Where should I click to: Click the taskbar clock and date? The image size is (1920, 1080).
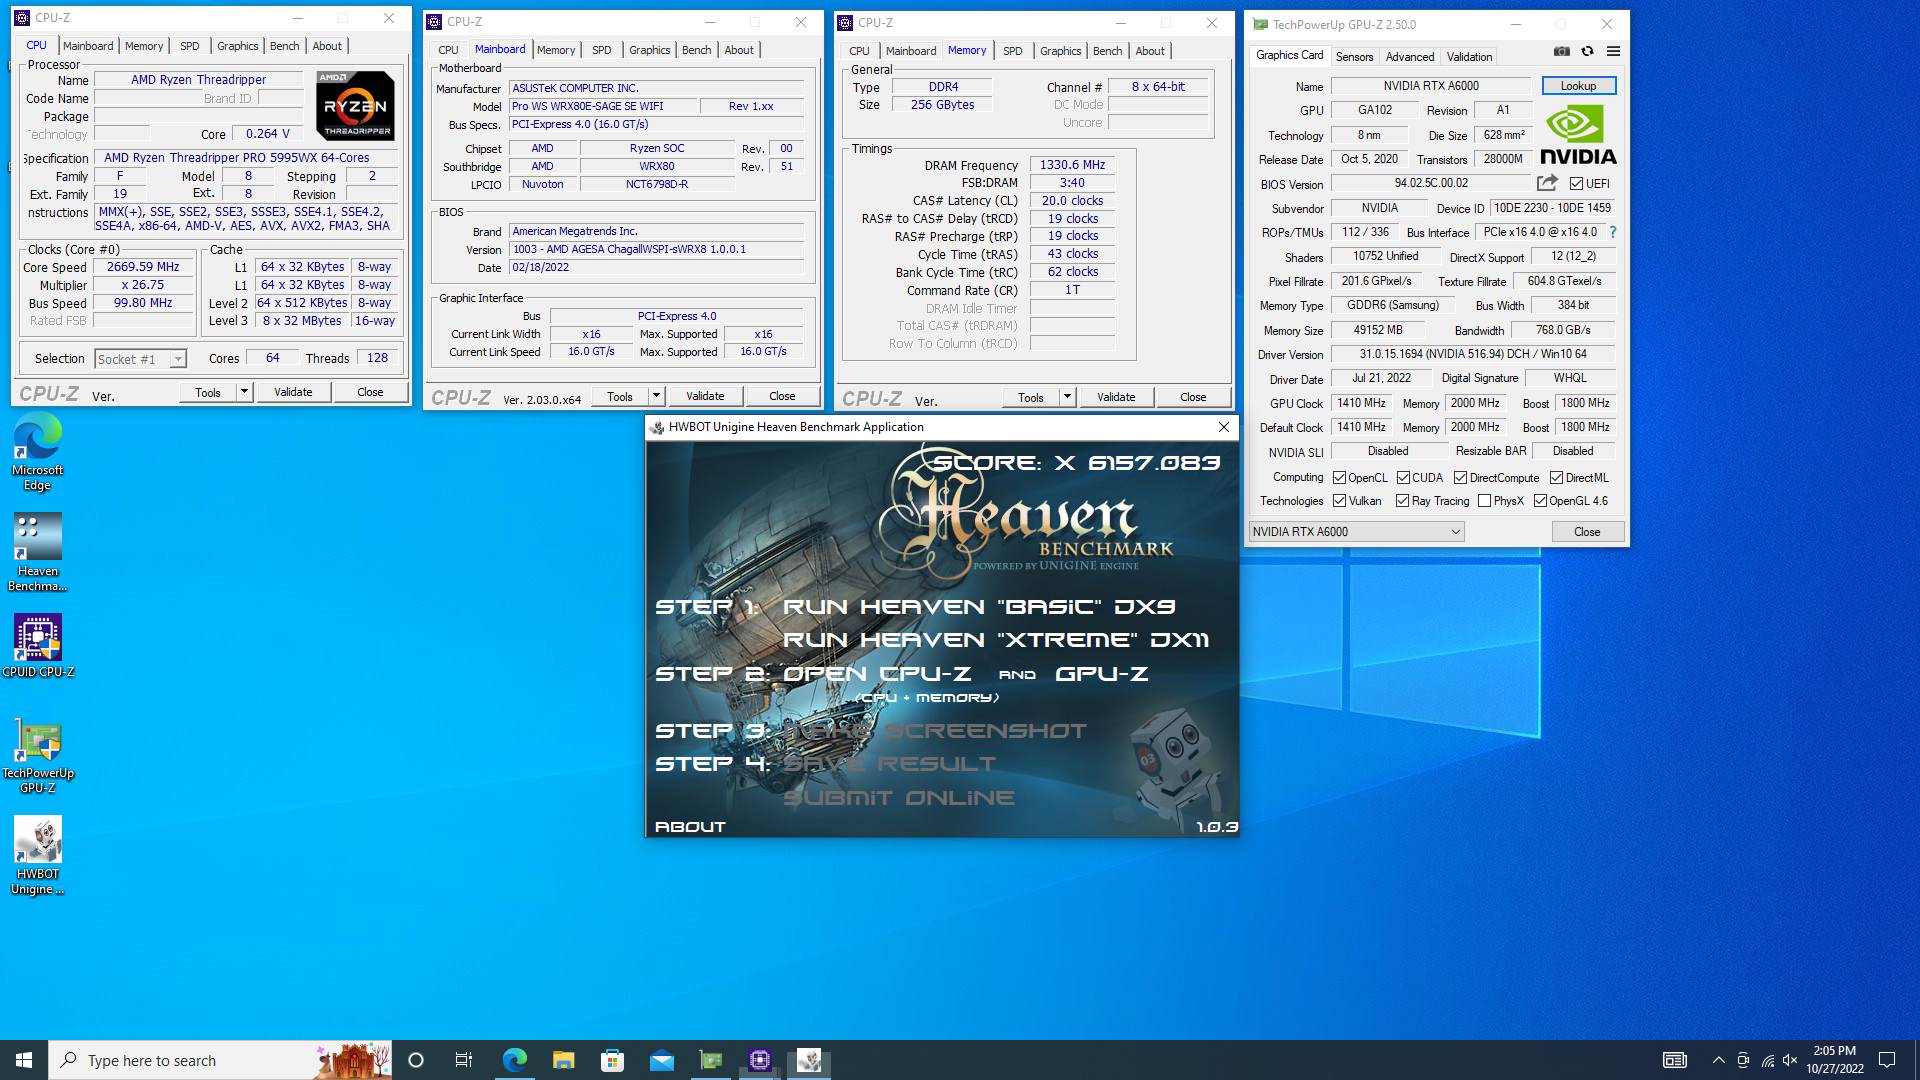tap(1834, 1060)
